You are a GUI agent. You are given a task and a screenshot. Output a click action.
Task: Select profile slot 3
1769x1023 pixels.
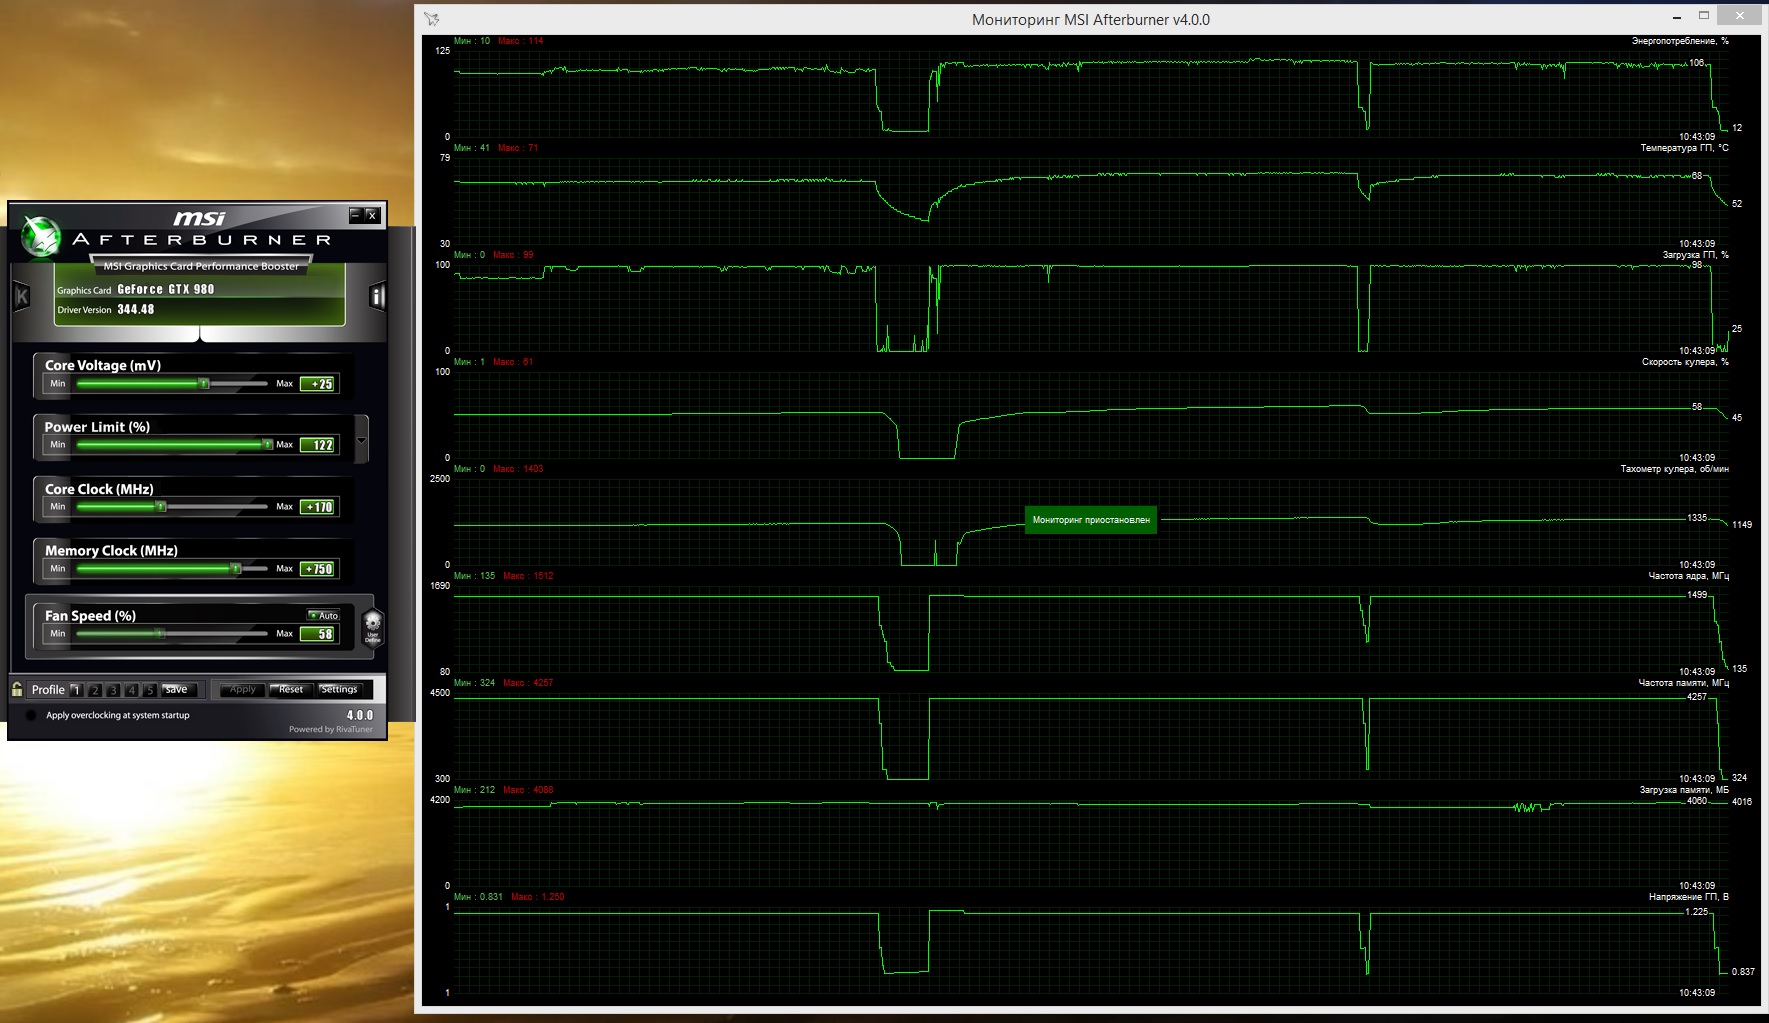tap(113, 690)
